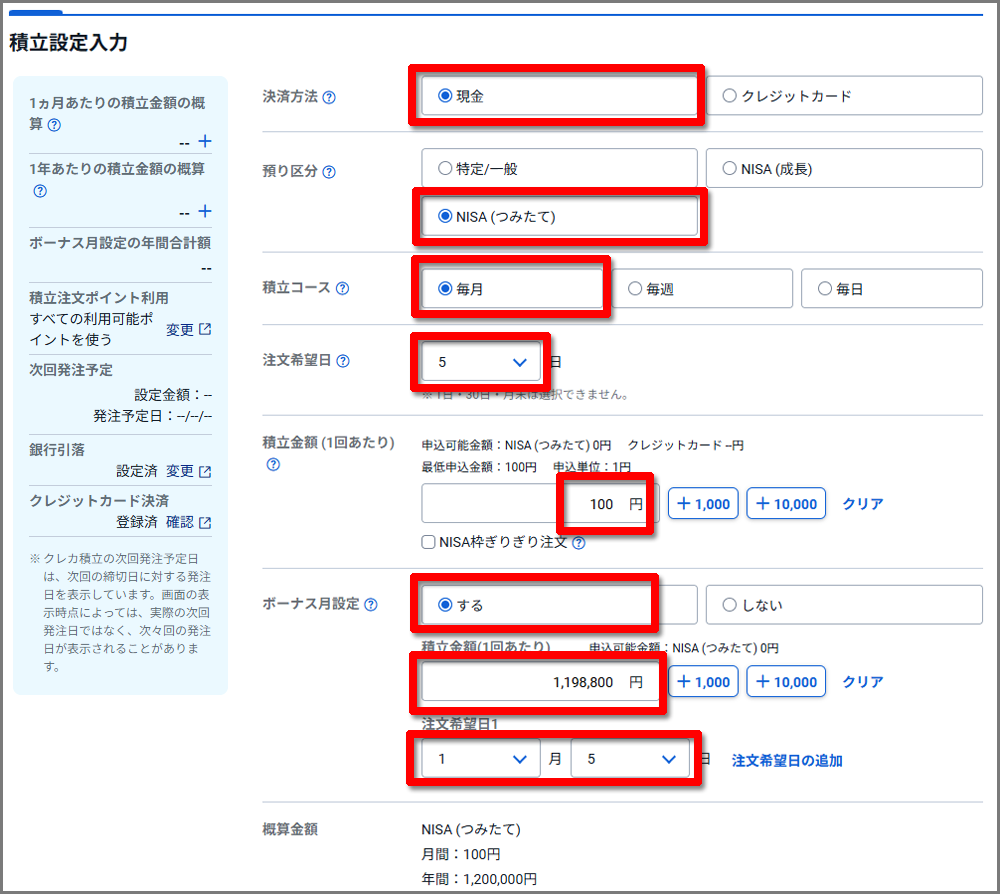Expand the plus next to 1年あたりの積立金額
1000x894 pixels.
(205, 211)
